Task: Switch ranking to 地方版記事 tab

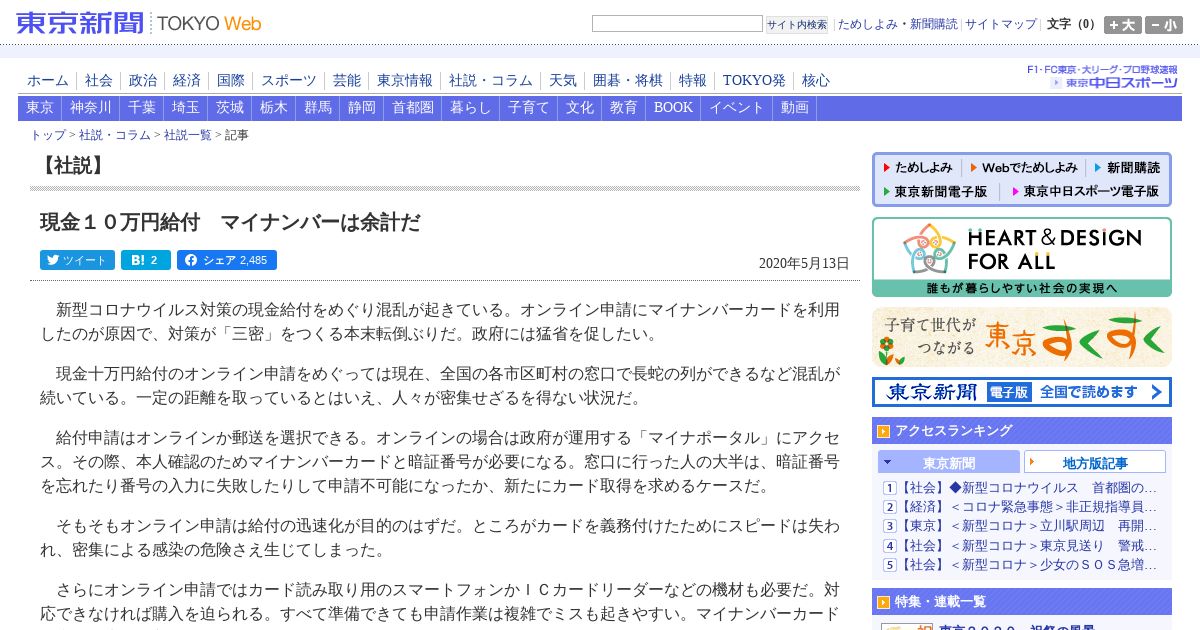Action: click(1095, 462)
